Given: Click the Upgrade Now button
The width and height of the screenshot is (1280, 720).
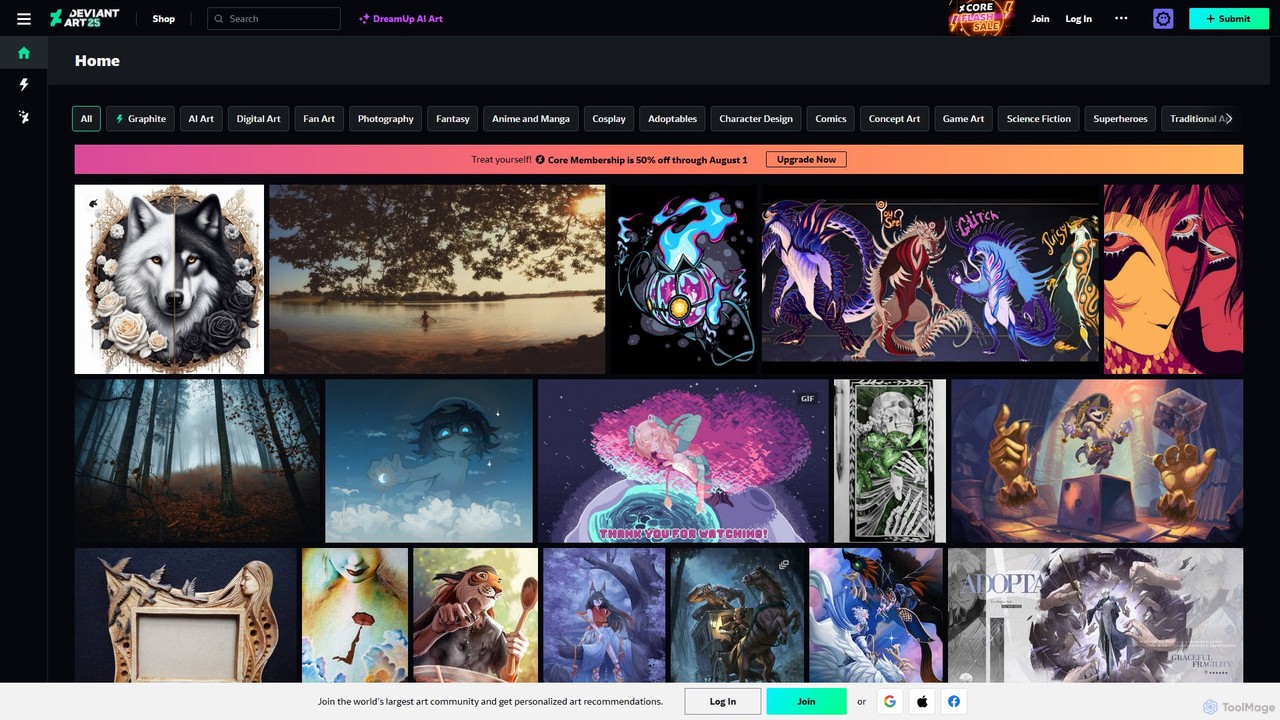Looking at the screenshot, I should click(806, 159).
